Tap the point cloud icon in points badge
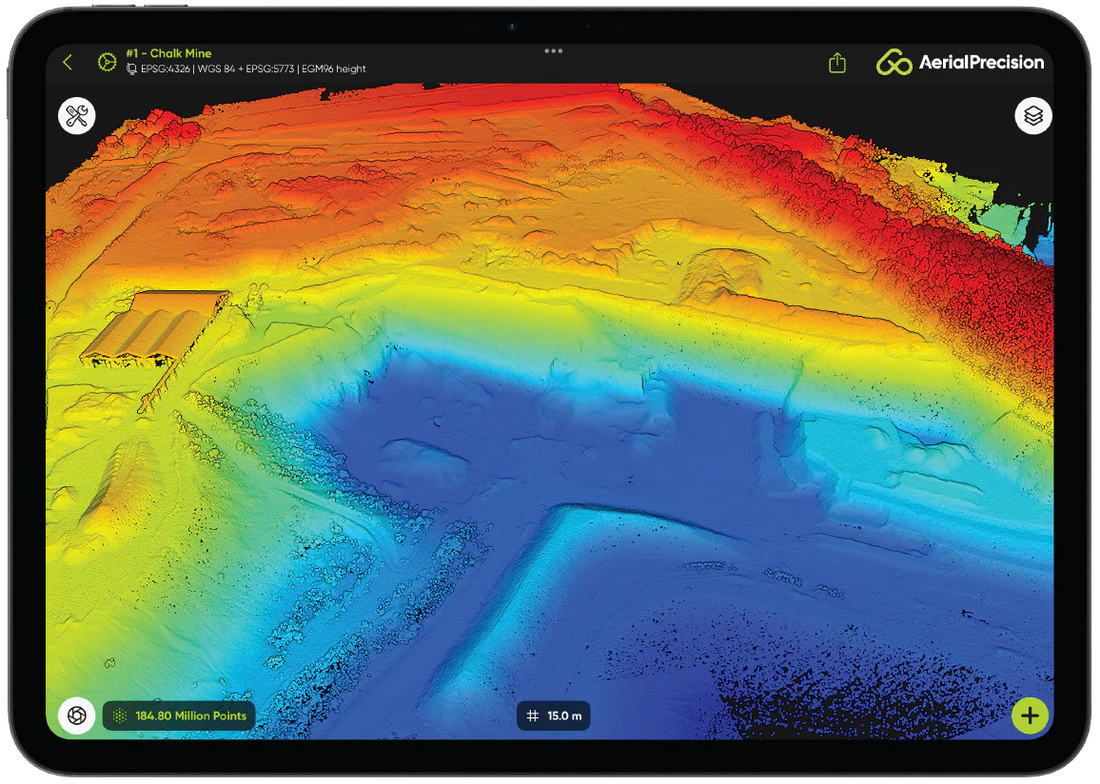The width and height of the screenshot is (1100, 784). (120, 716)
